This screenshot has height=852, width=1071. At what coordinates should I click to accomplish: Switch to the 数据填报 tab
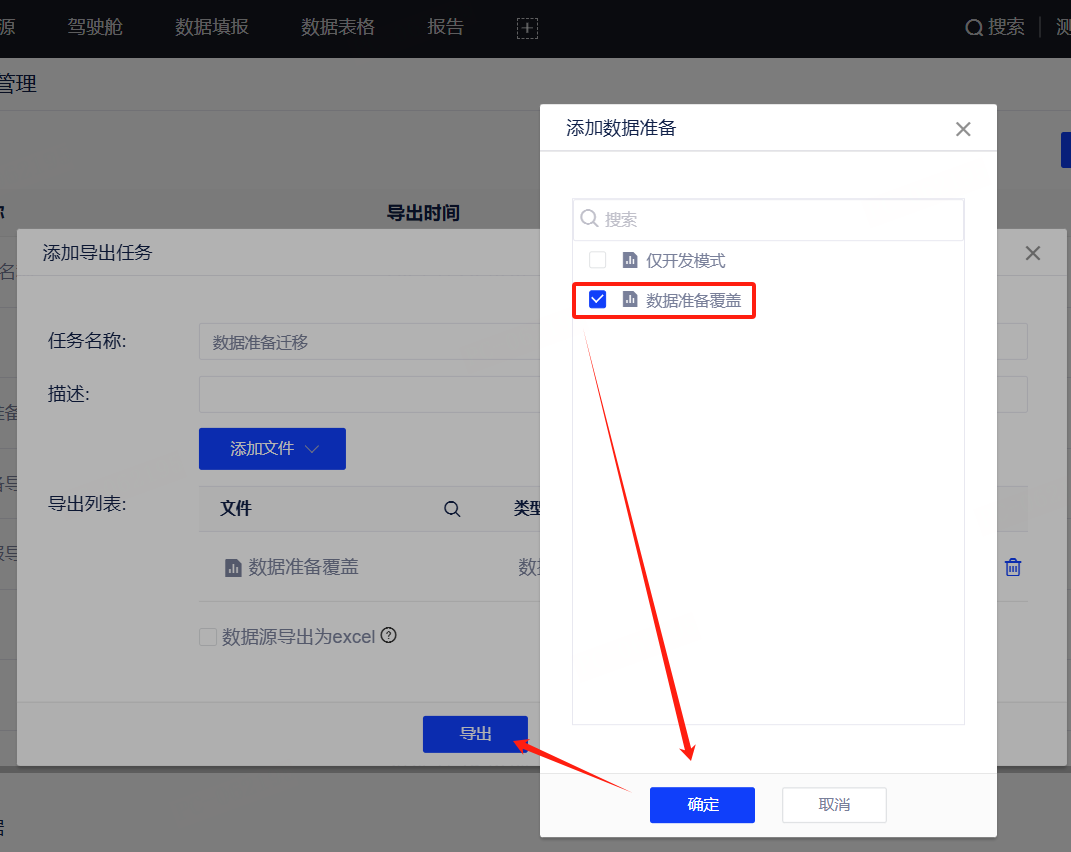coord(212,27)
